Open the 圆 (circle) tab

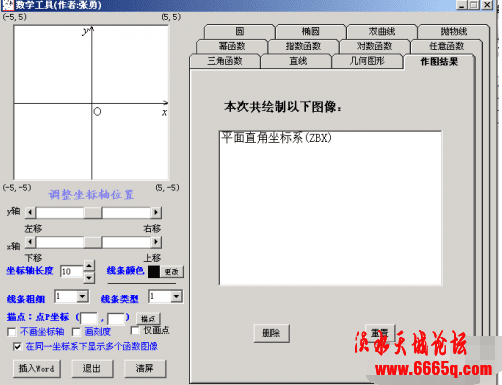[239, 32]
